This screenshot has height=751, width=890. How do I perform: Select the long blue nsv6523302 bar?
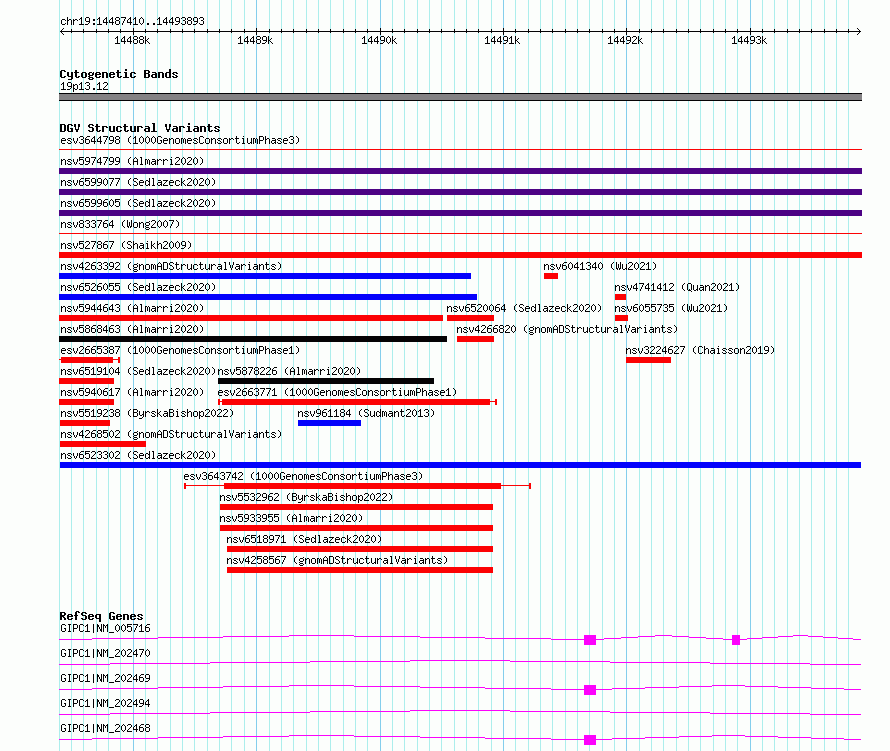pyautogui.click(x=460, y=465)
